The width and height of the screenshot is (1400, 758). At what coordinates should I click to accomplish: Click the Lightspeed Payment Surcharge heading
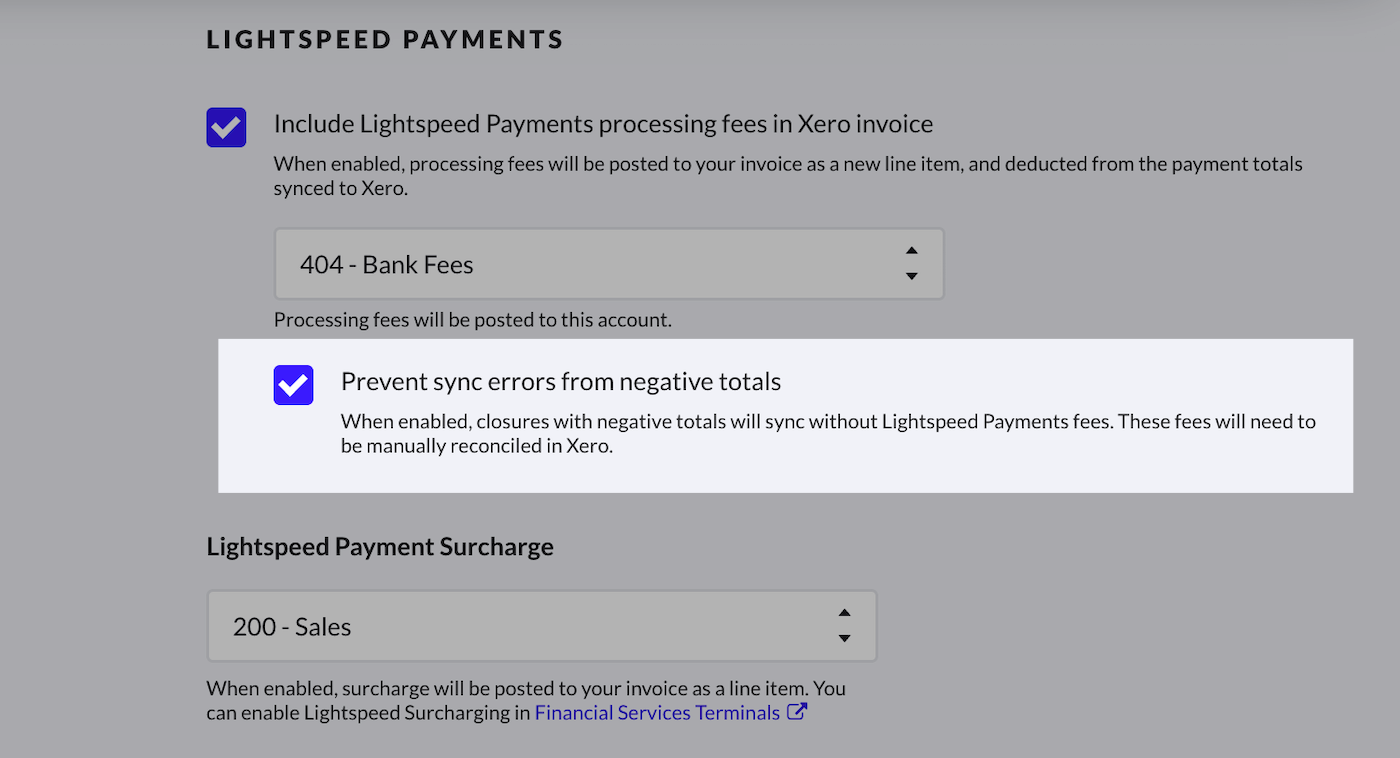(x=380, y=547)
